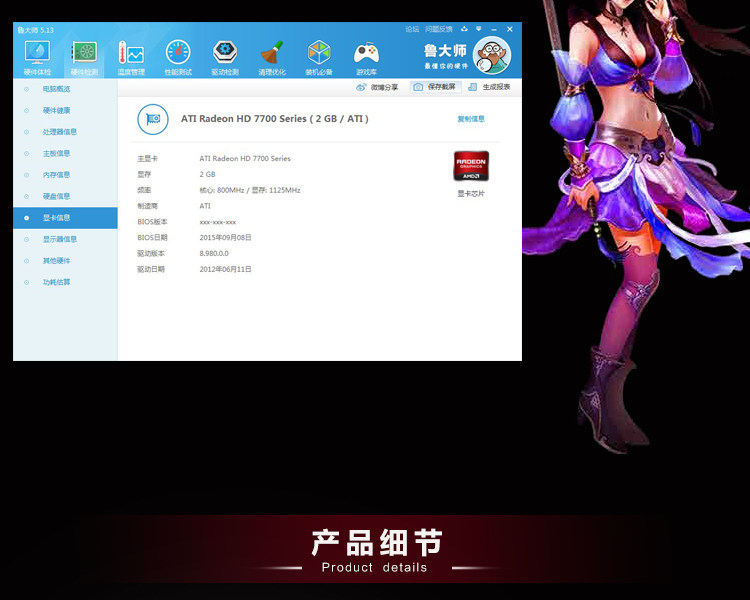The width and height of the screenshot is (750, 600).
Task: Click the 复制信息 link
Action: [x=471, y=119]
